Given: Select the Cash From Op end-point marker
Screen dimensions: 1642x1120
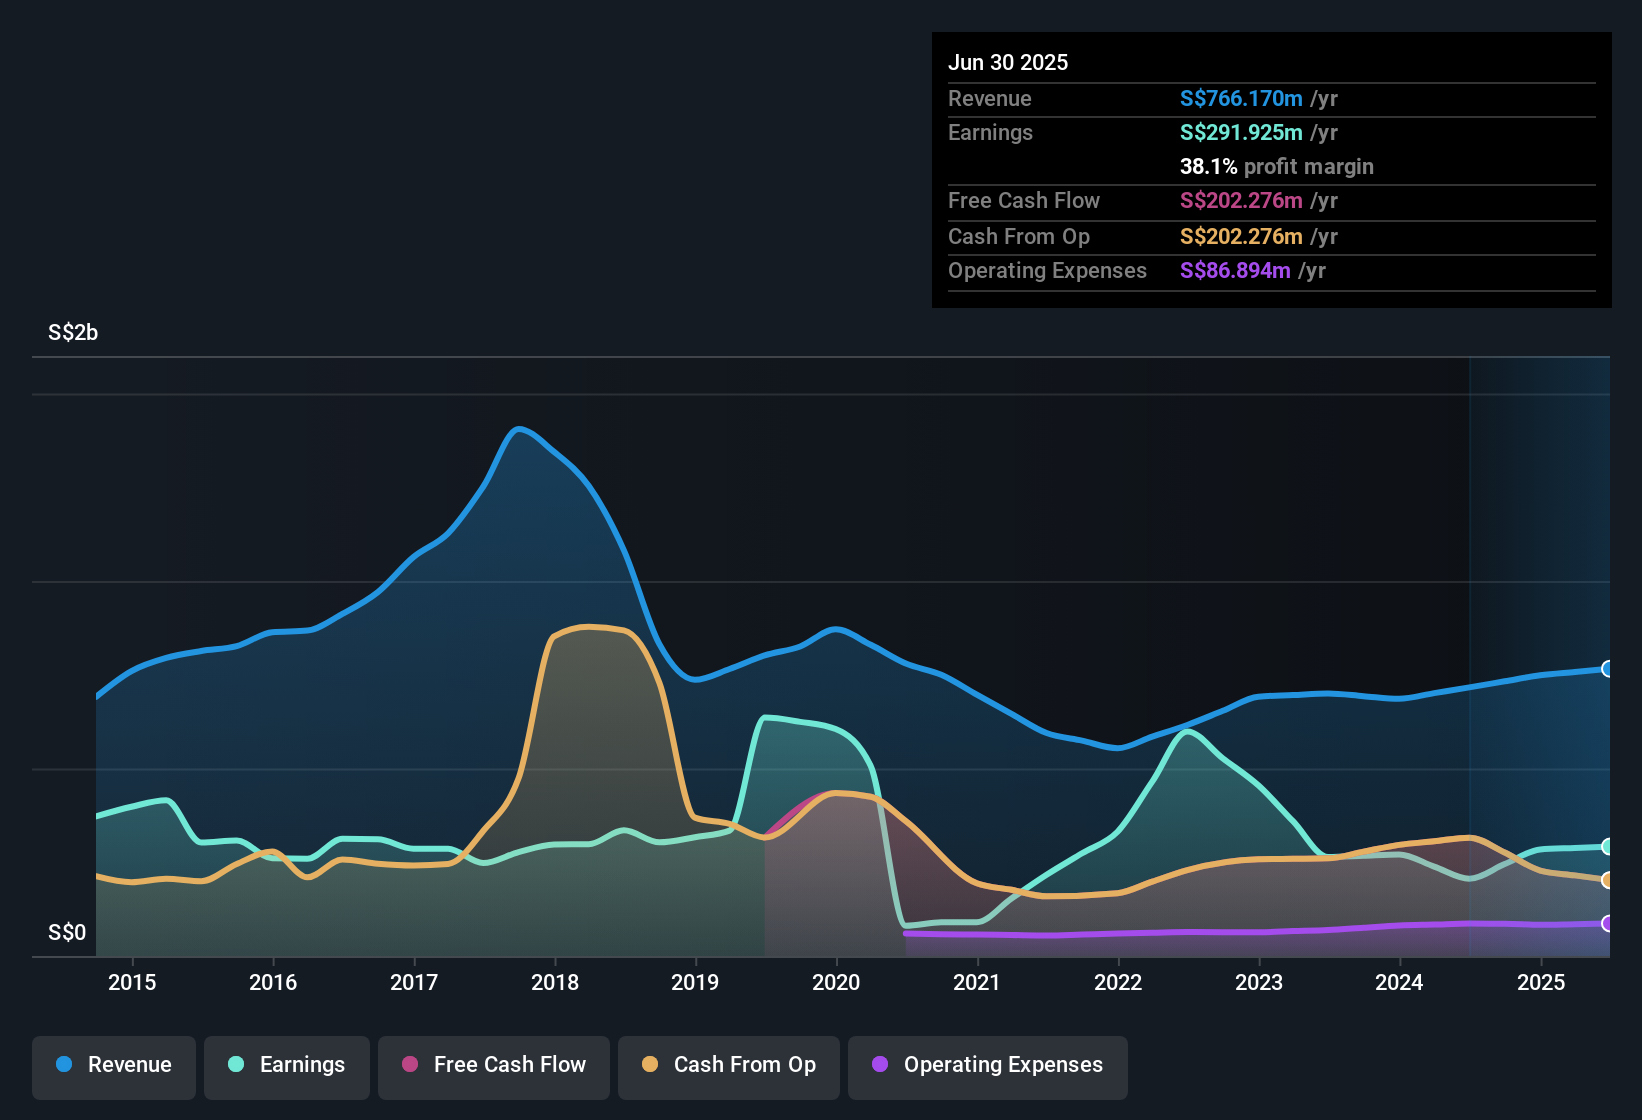Looking at the screenshot, I should pyautogui.click(x=1608, y=880).
